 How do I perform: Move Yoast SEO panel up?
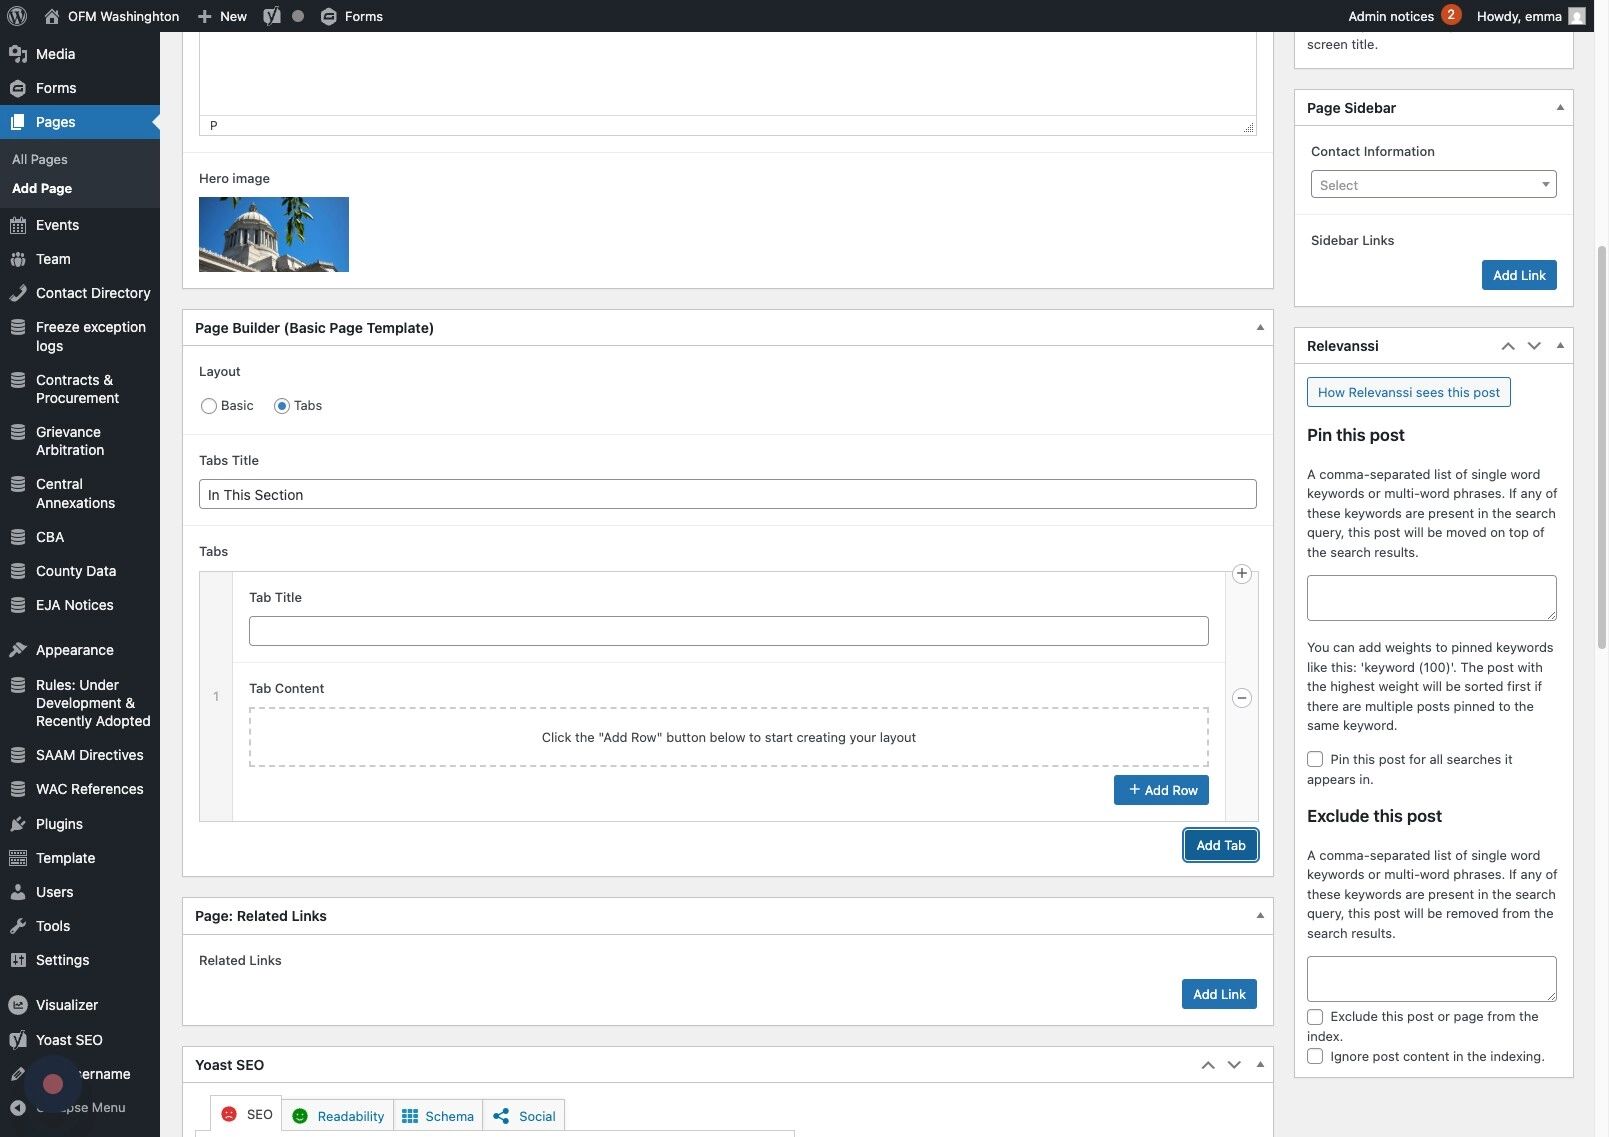coord(1208,1065)
